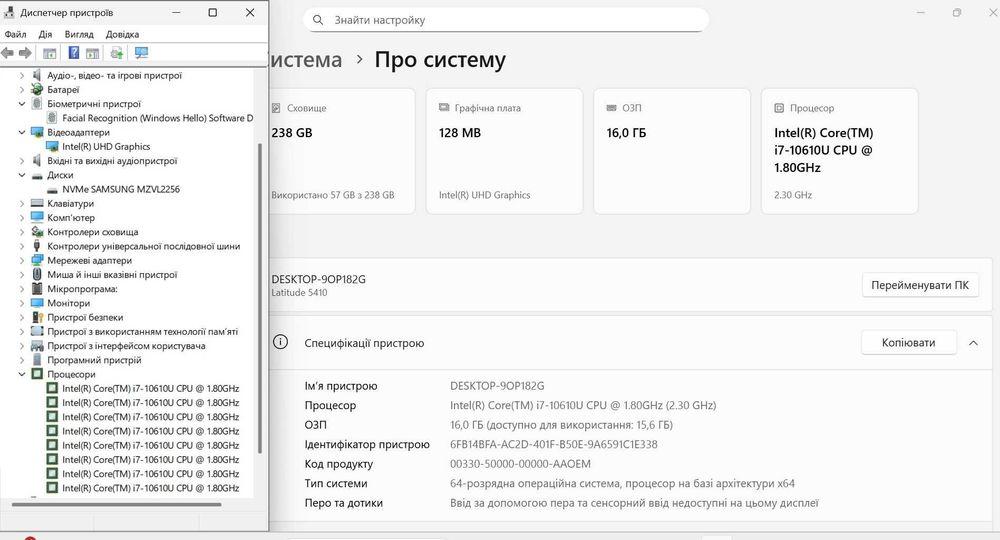Expand the Мережеві адаптери node
Viewport: 1000px width, 540px height.
pyautogui.click(x=22, y=260)
